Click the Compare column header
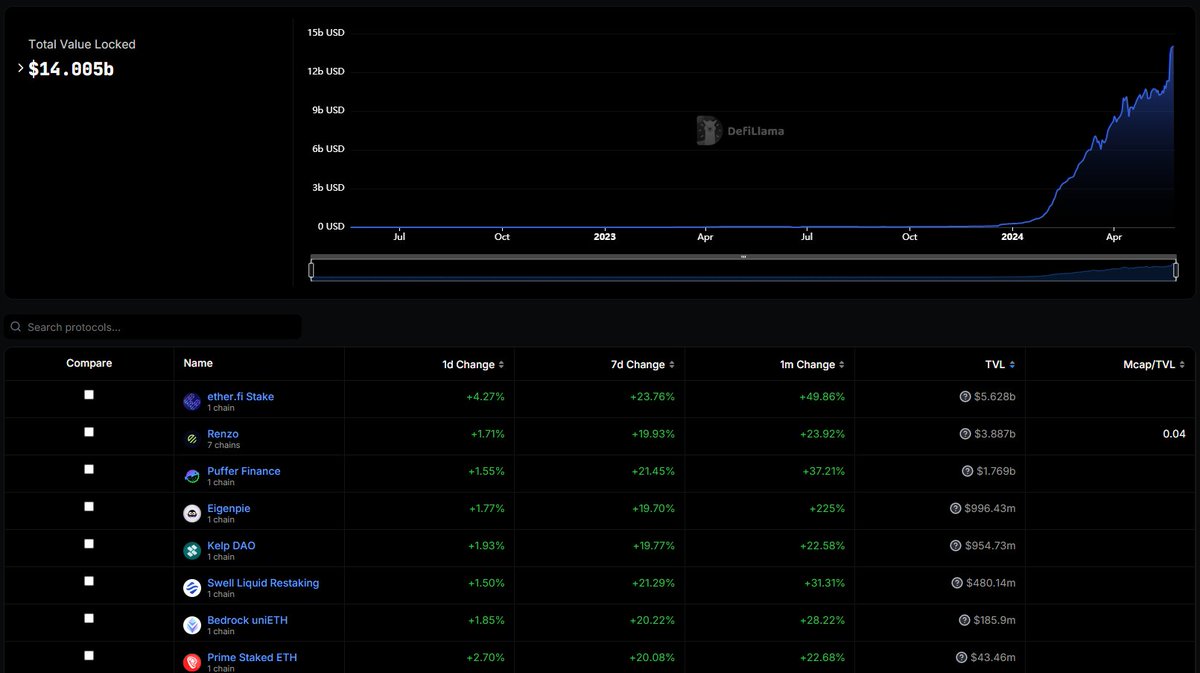1200x673 pixels. (x=89, y=363)
